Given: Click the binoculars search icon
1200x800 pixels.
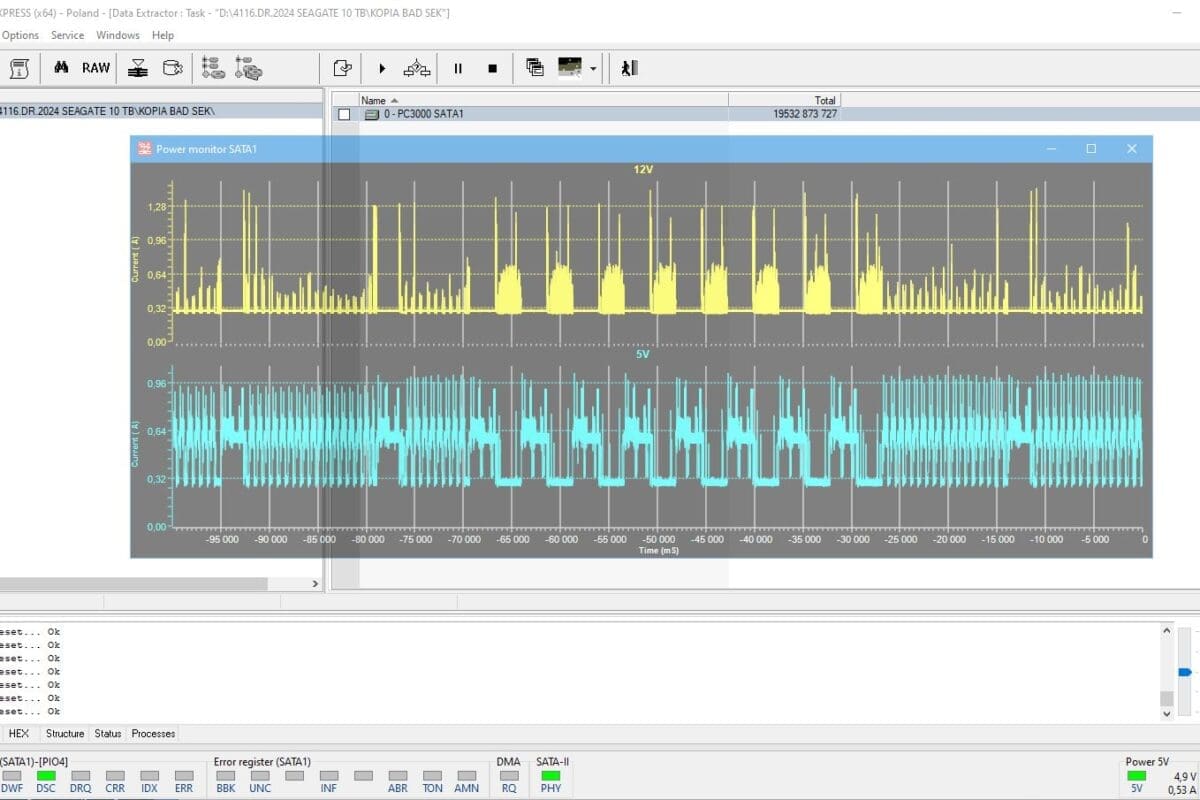Looking at the screenshot, I should 61,68.
